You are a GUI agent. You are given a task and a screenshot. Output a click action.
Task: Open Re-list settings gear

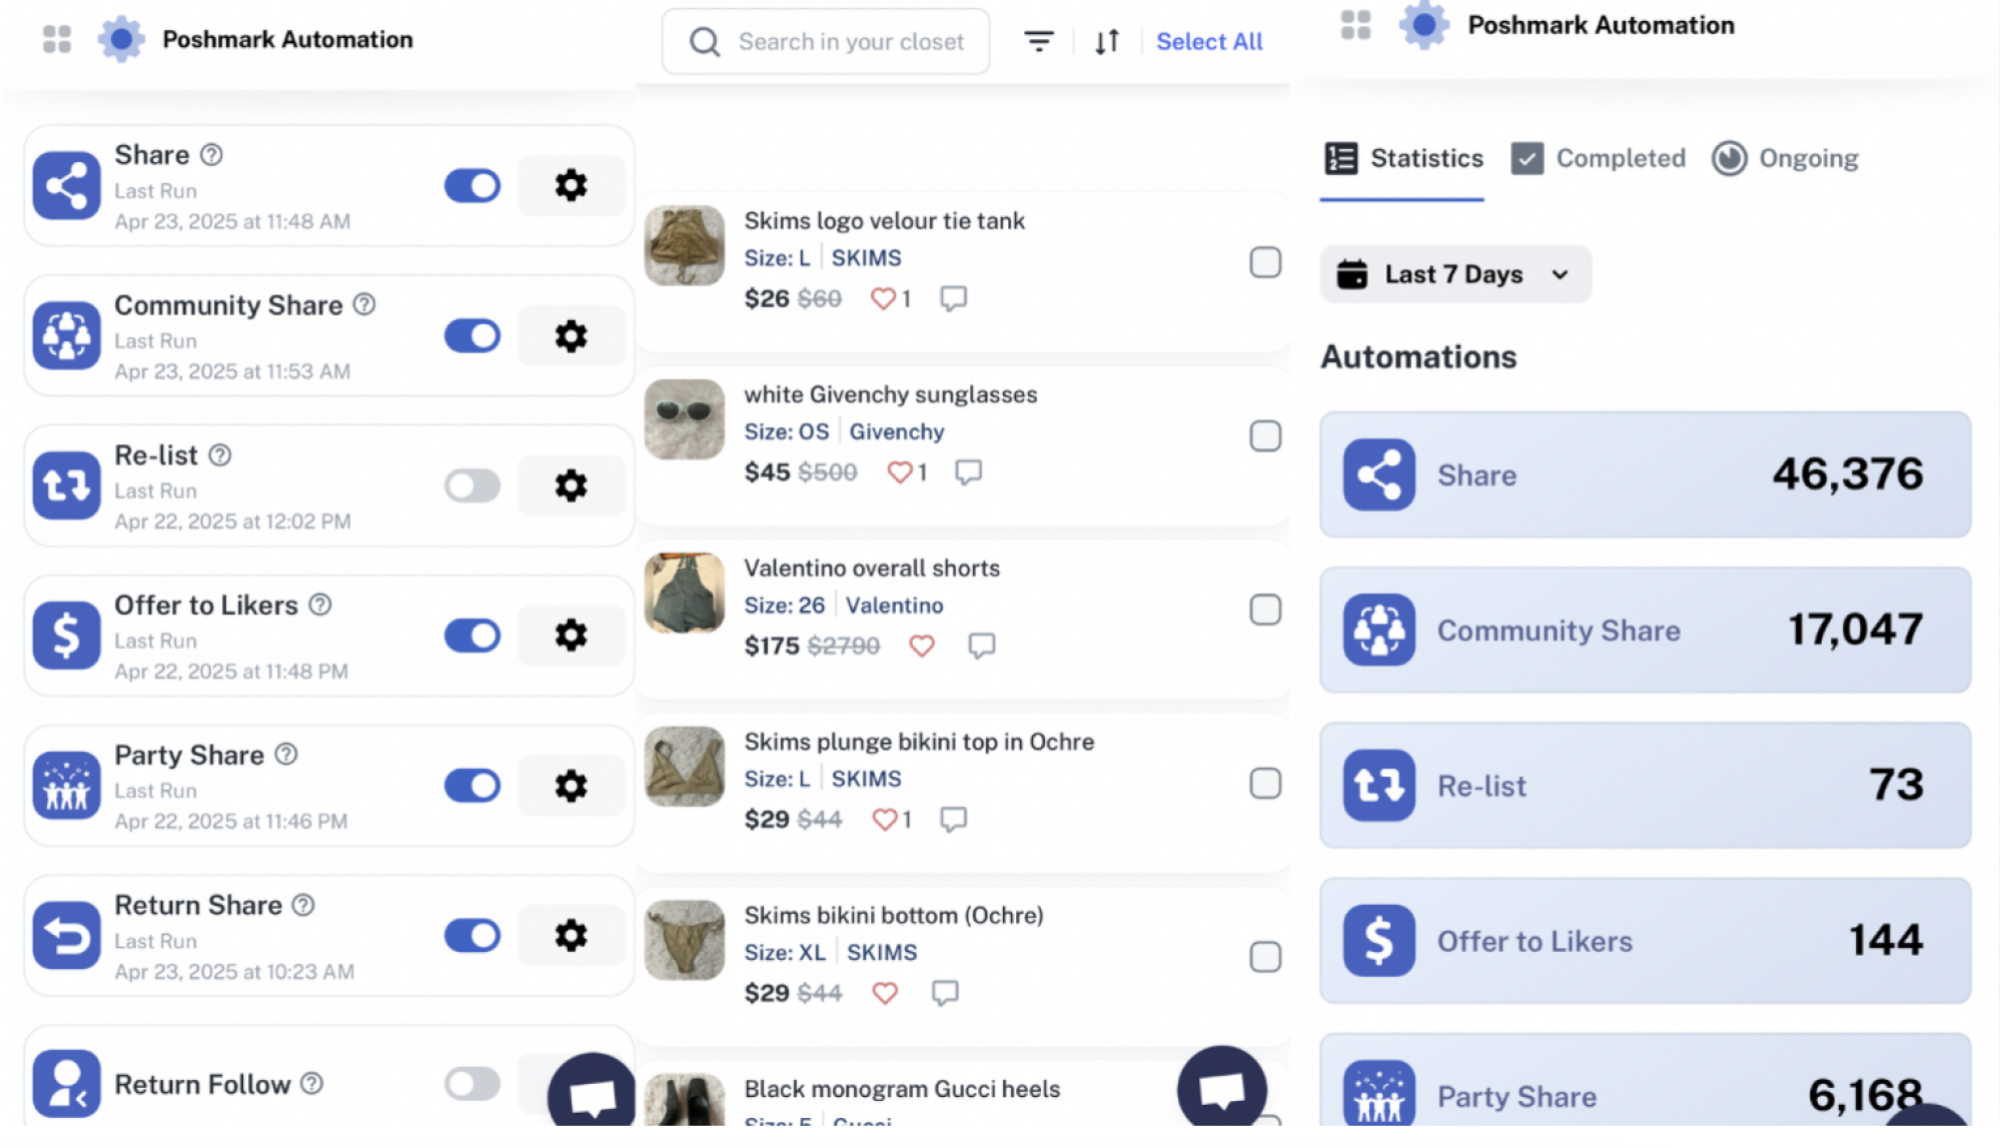coord(571,486)
